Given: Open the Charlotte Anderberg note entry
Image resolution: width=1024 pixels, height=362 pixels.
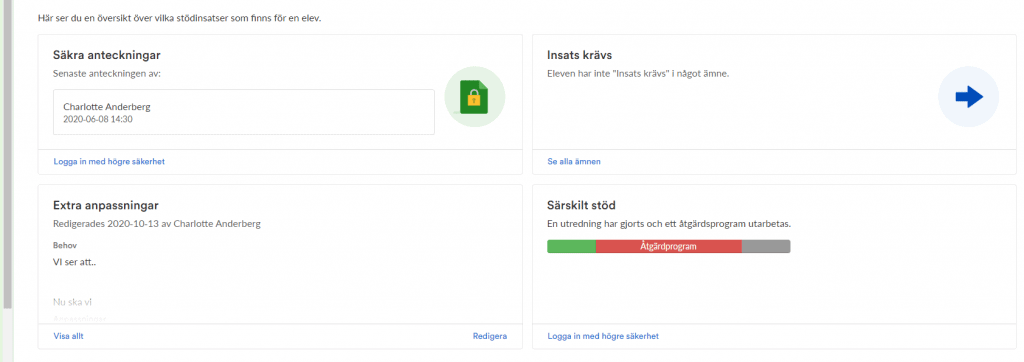Looking at the screenshot, I should (x=244, y=112).
